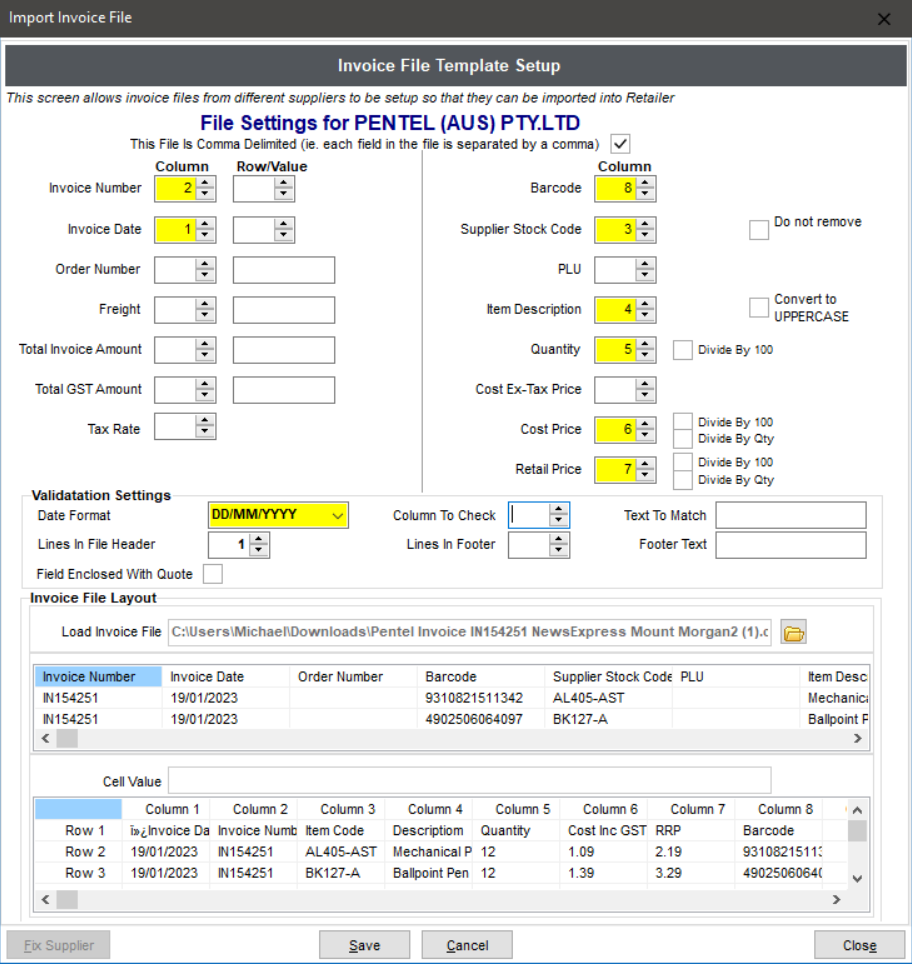This screenshot has width=912, height=964.
Task: Click the Load Invoice File path field
Action: point(469,632)
